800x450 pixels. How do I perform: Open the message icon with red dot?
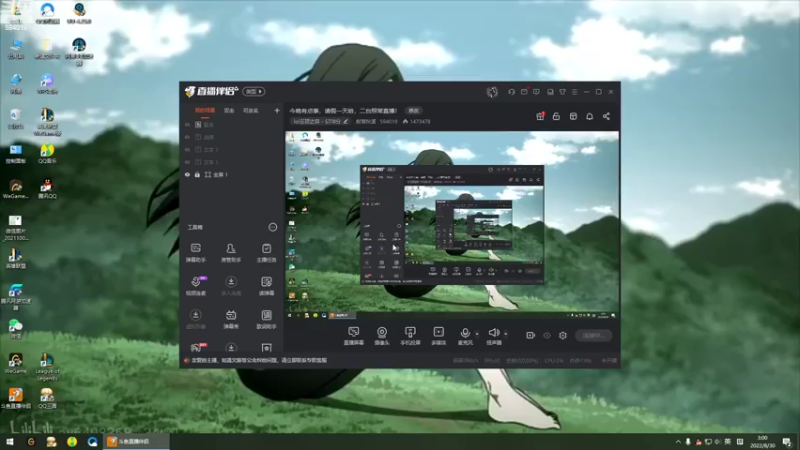[524, 92]
